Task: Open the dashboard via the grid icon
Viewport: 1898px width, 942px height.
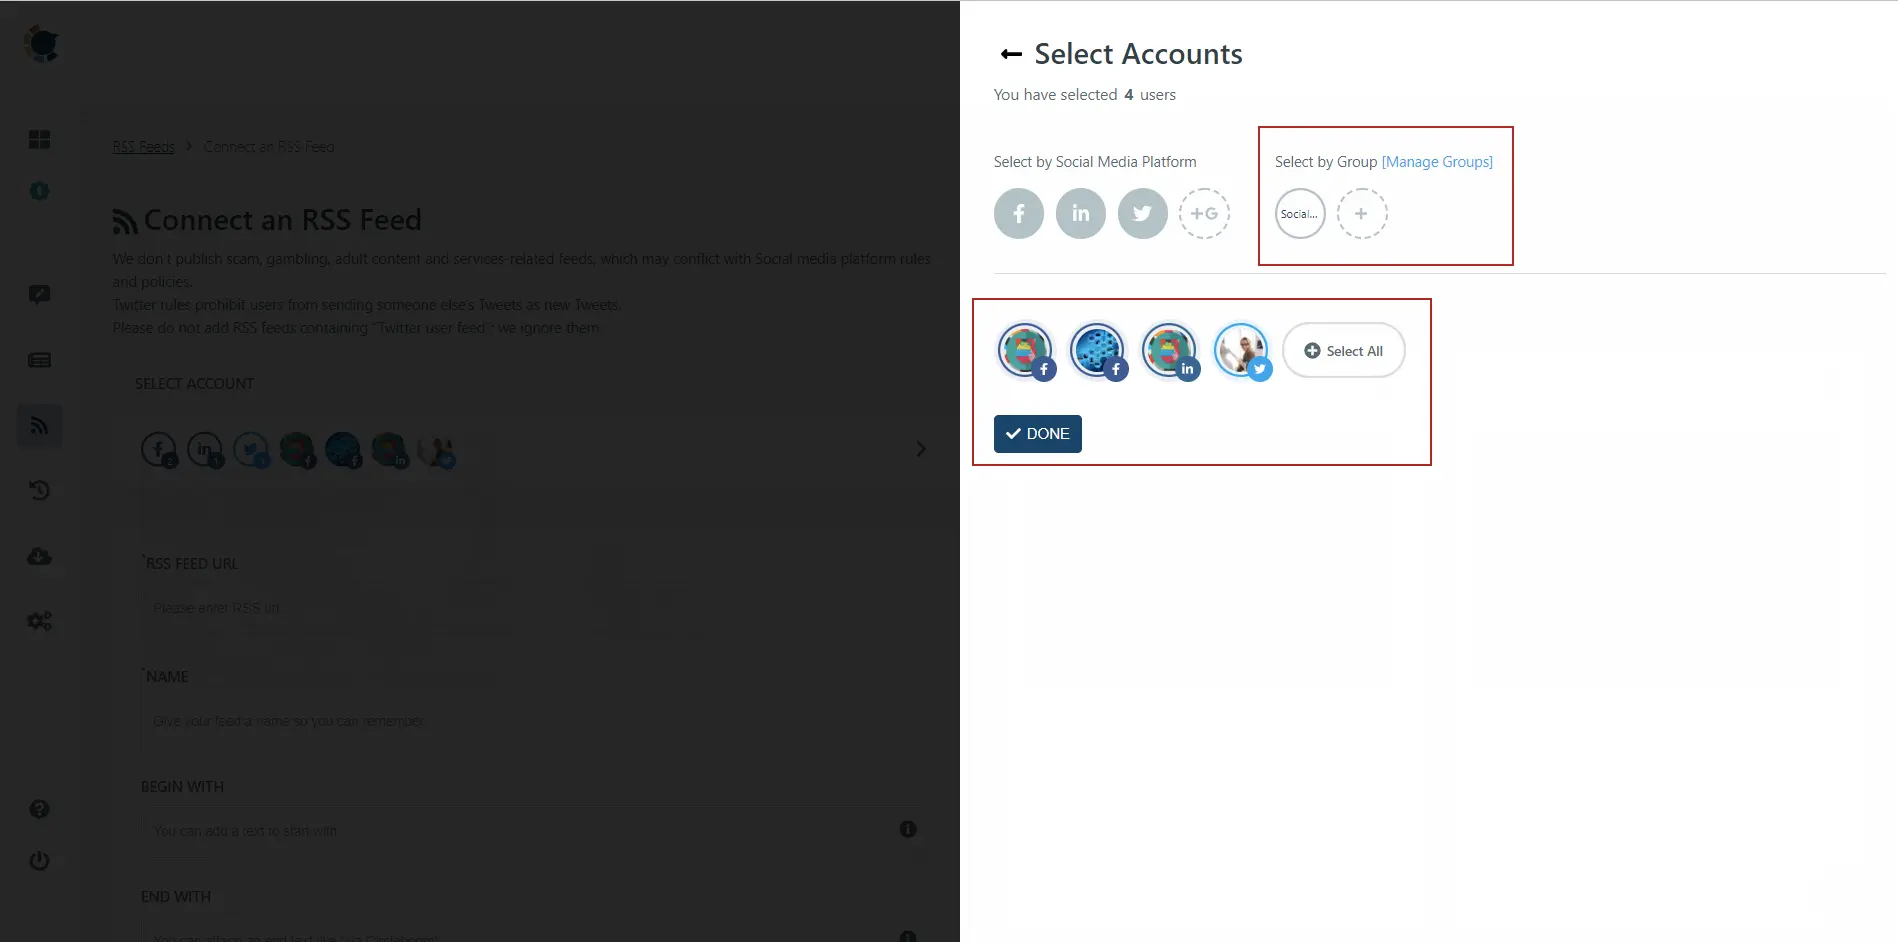Action: pos(39,140)
